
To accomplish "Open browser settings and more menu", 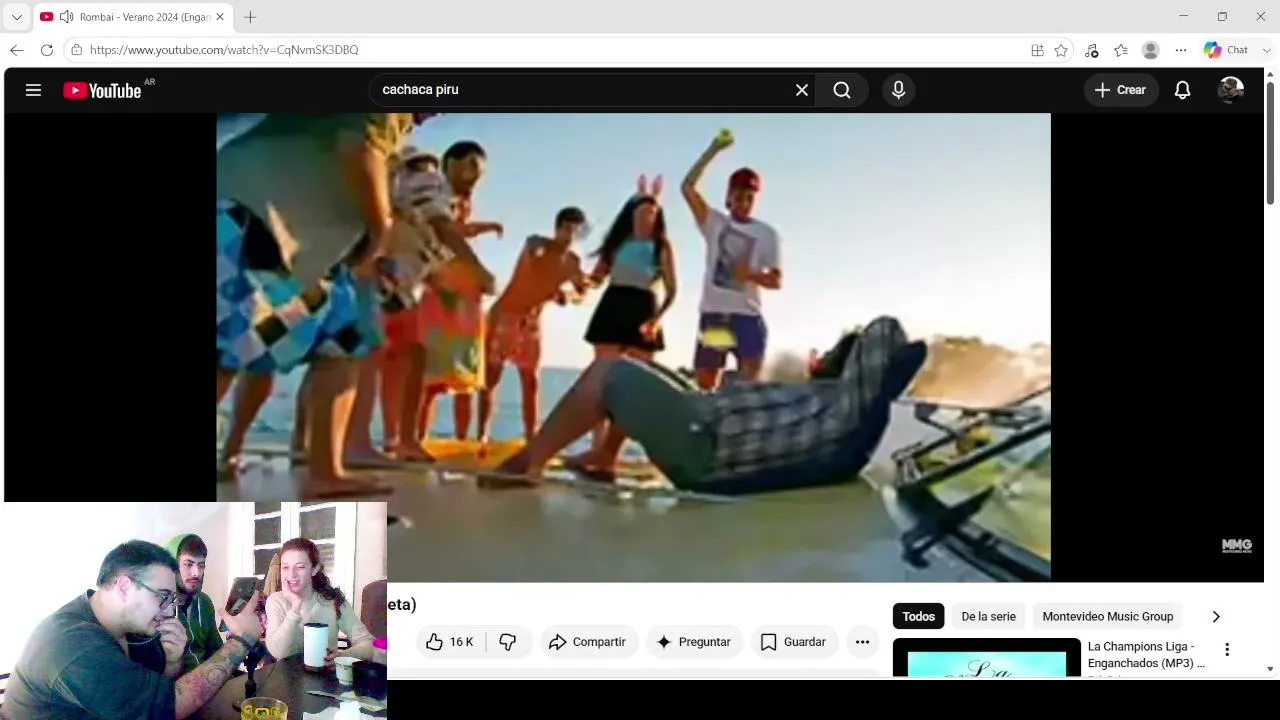I will 1181,50.
